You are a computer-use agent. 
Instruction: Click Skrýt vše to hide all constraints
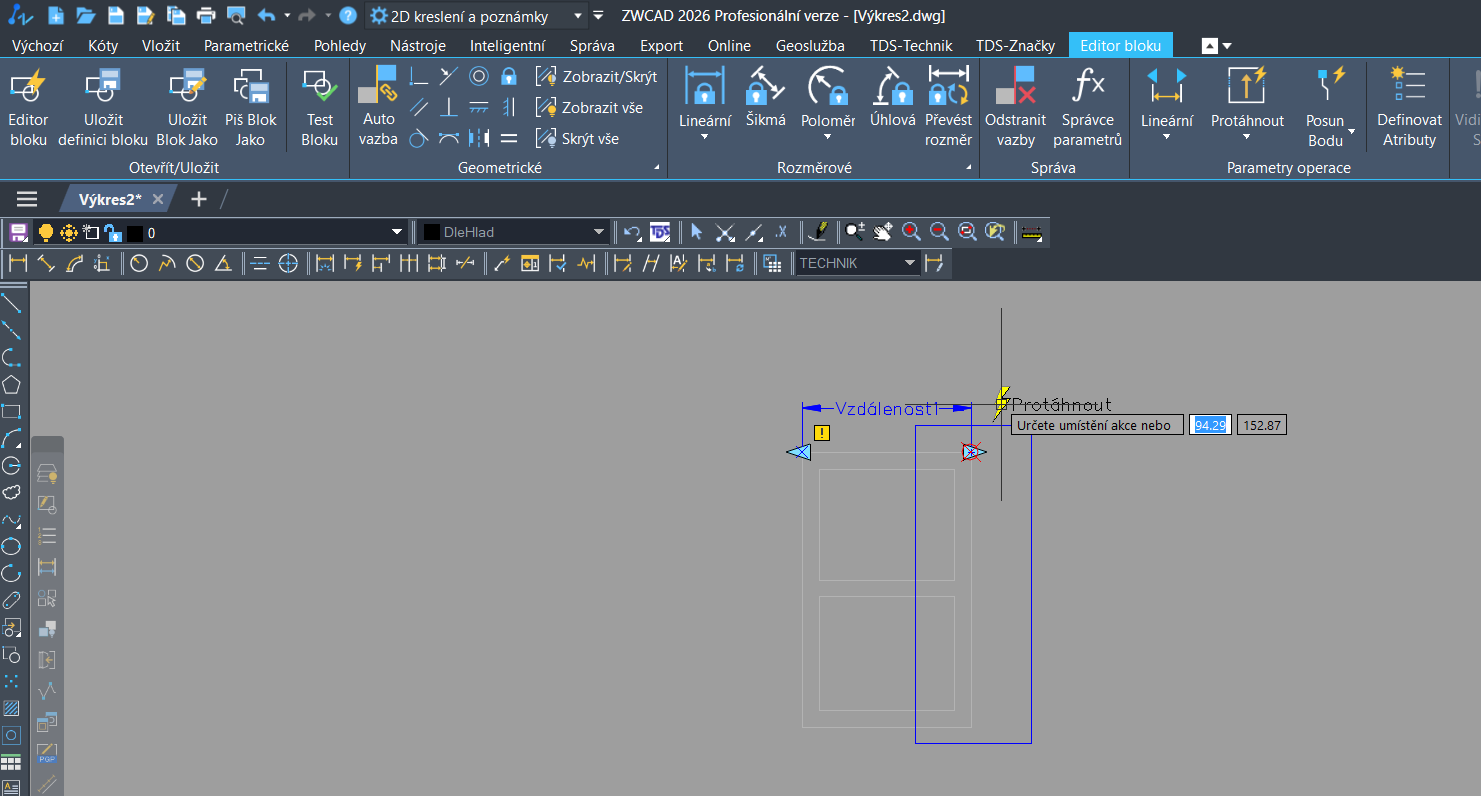click(x=579, y=138)
